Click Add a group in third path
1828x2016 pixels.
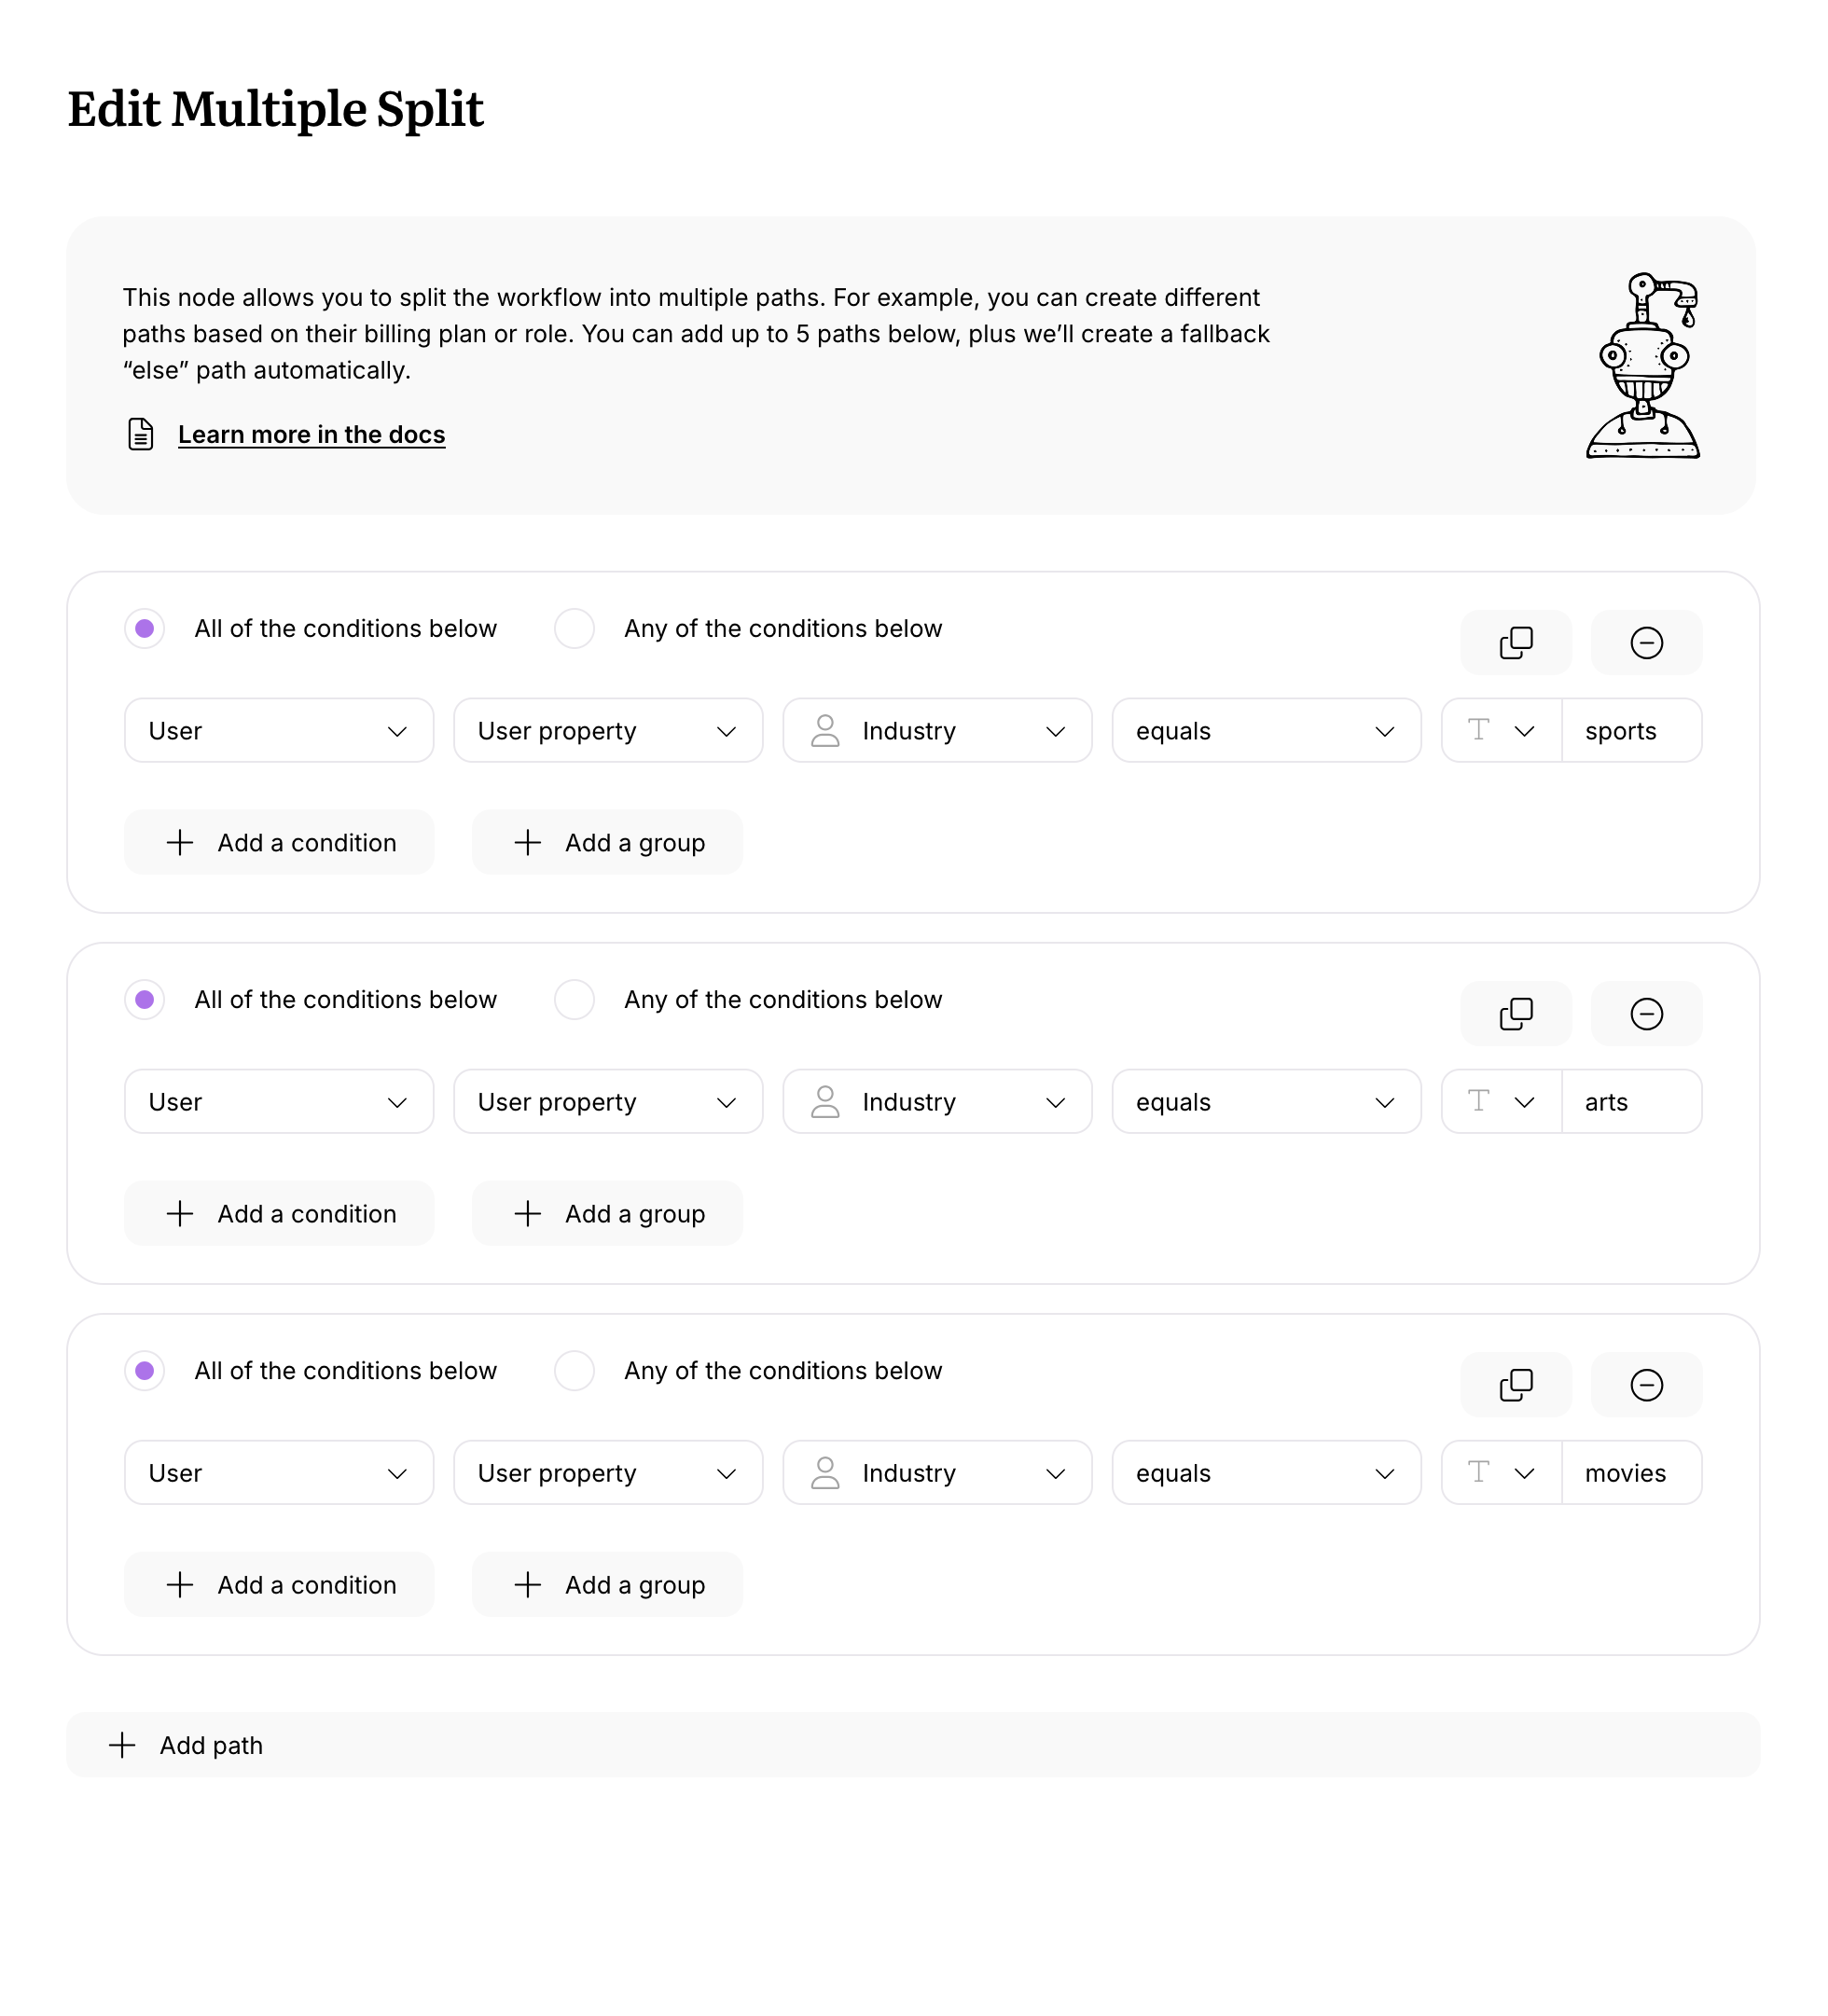[607, 1585]
